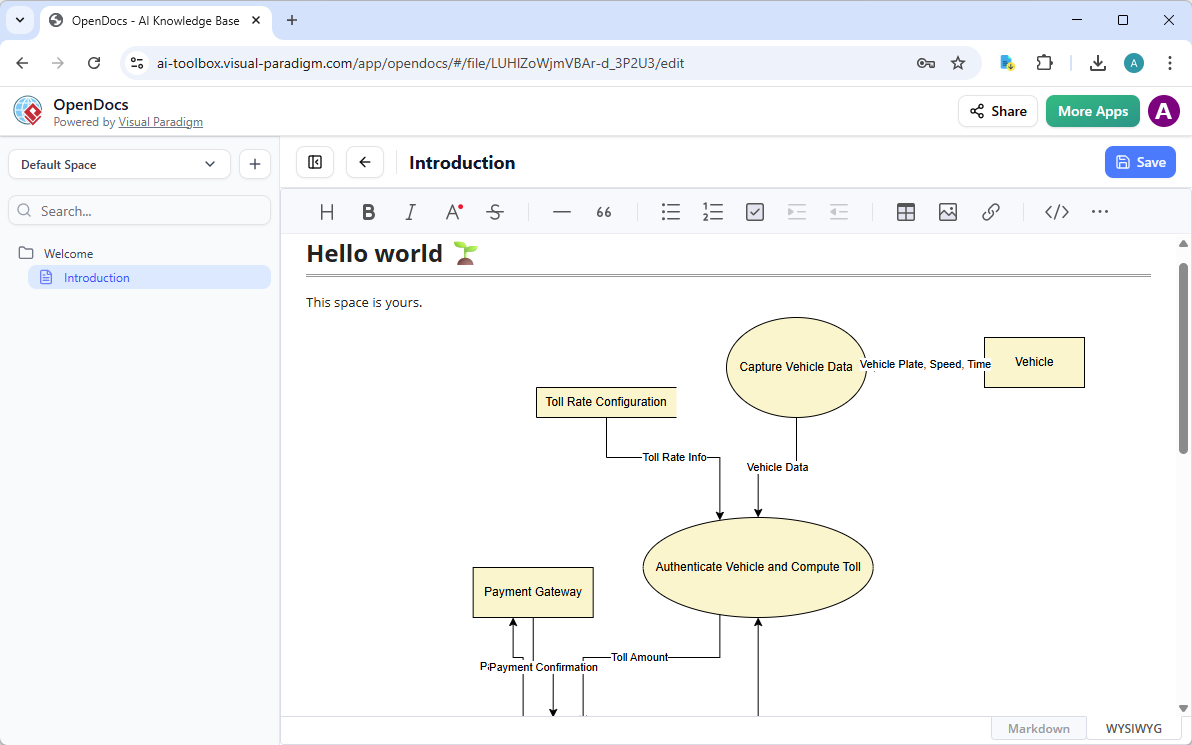Insert a table into the document
This screenshot has height=745, width=1192.
tap(905, 211)
